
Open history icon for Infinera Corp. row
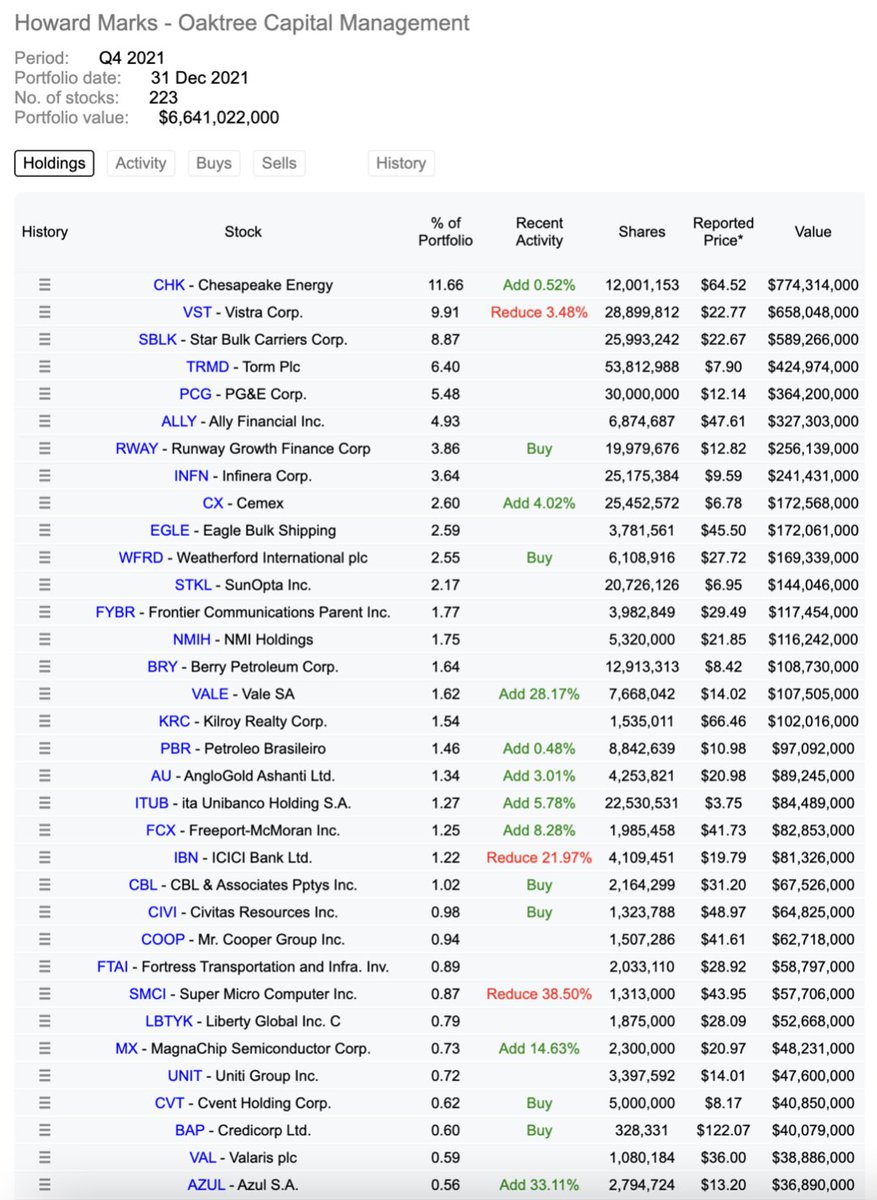pyautogui.click(x=44, y=476)
